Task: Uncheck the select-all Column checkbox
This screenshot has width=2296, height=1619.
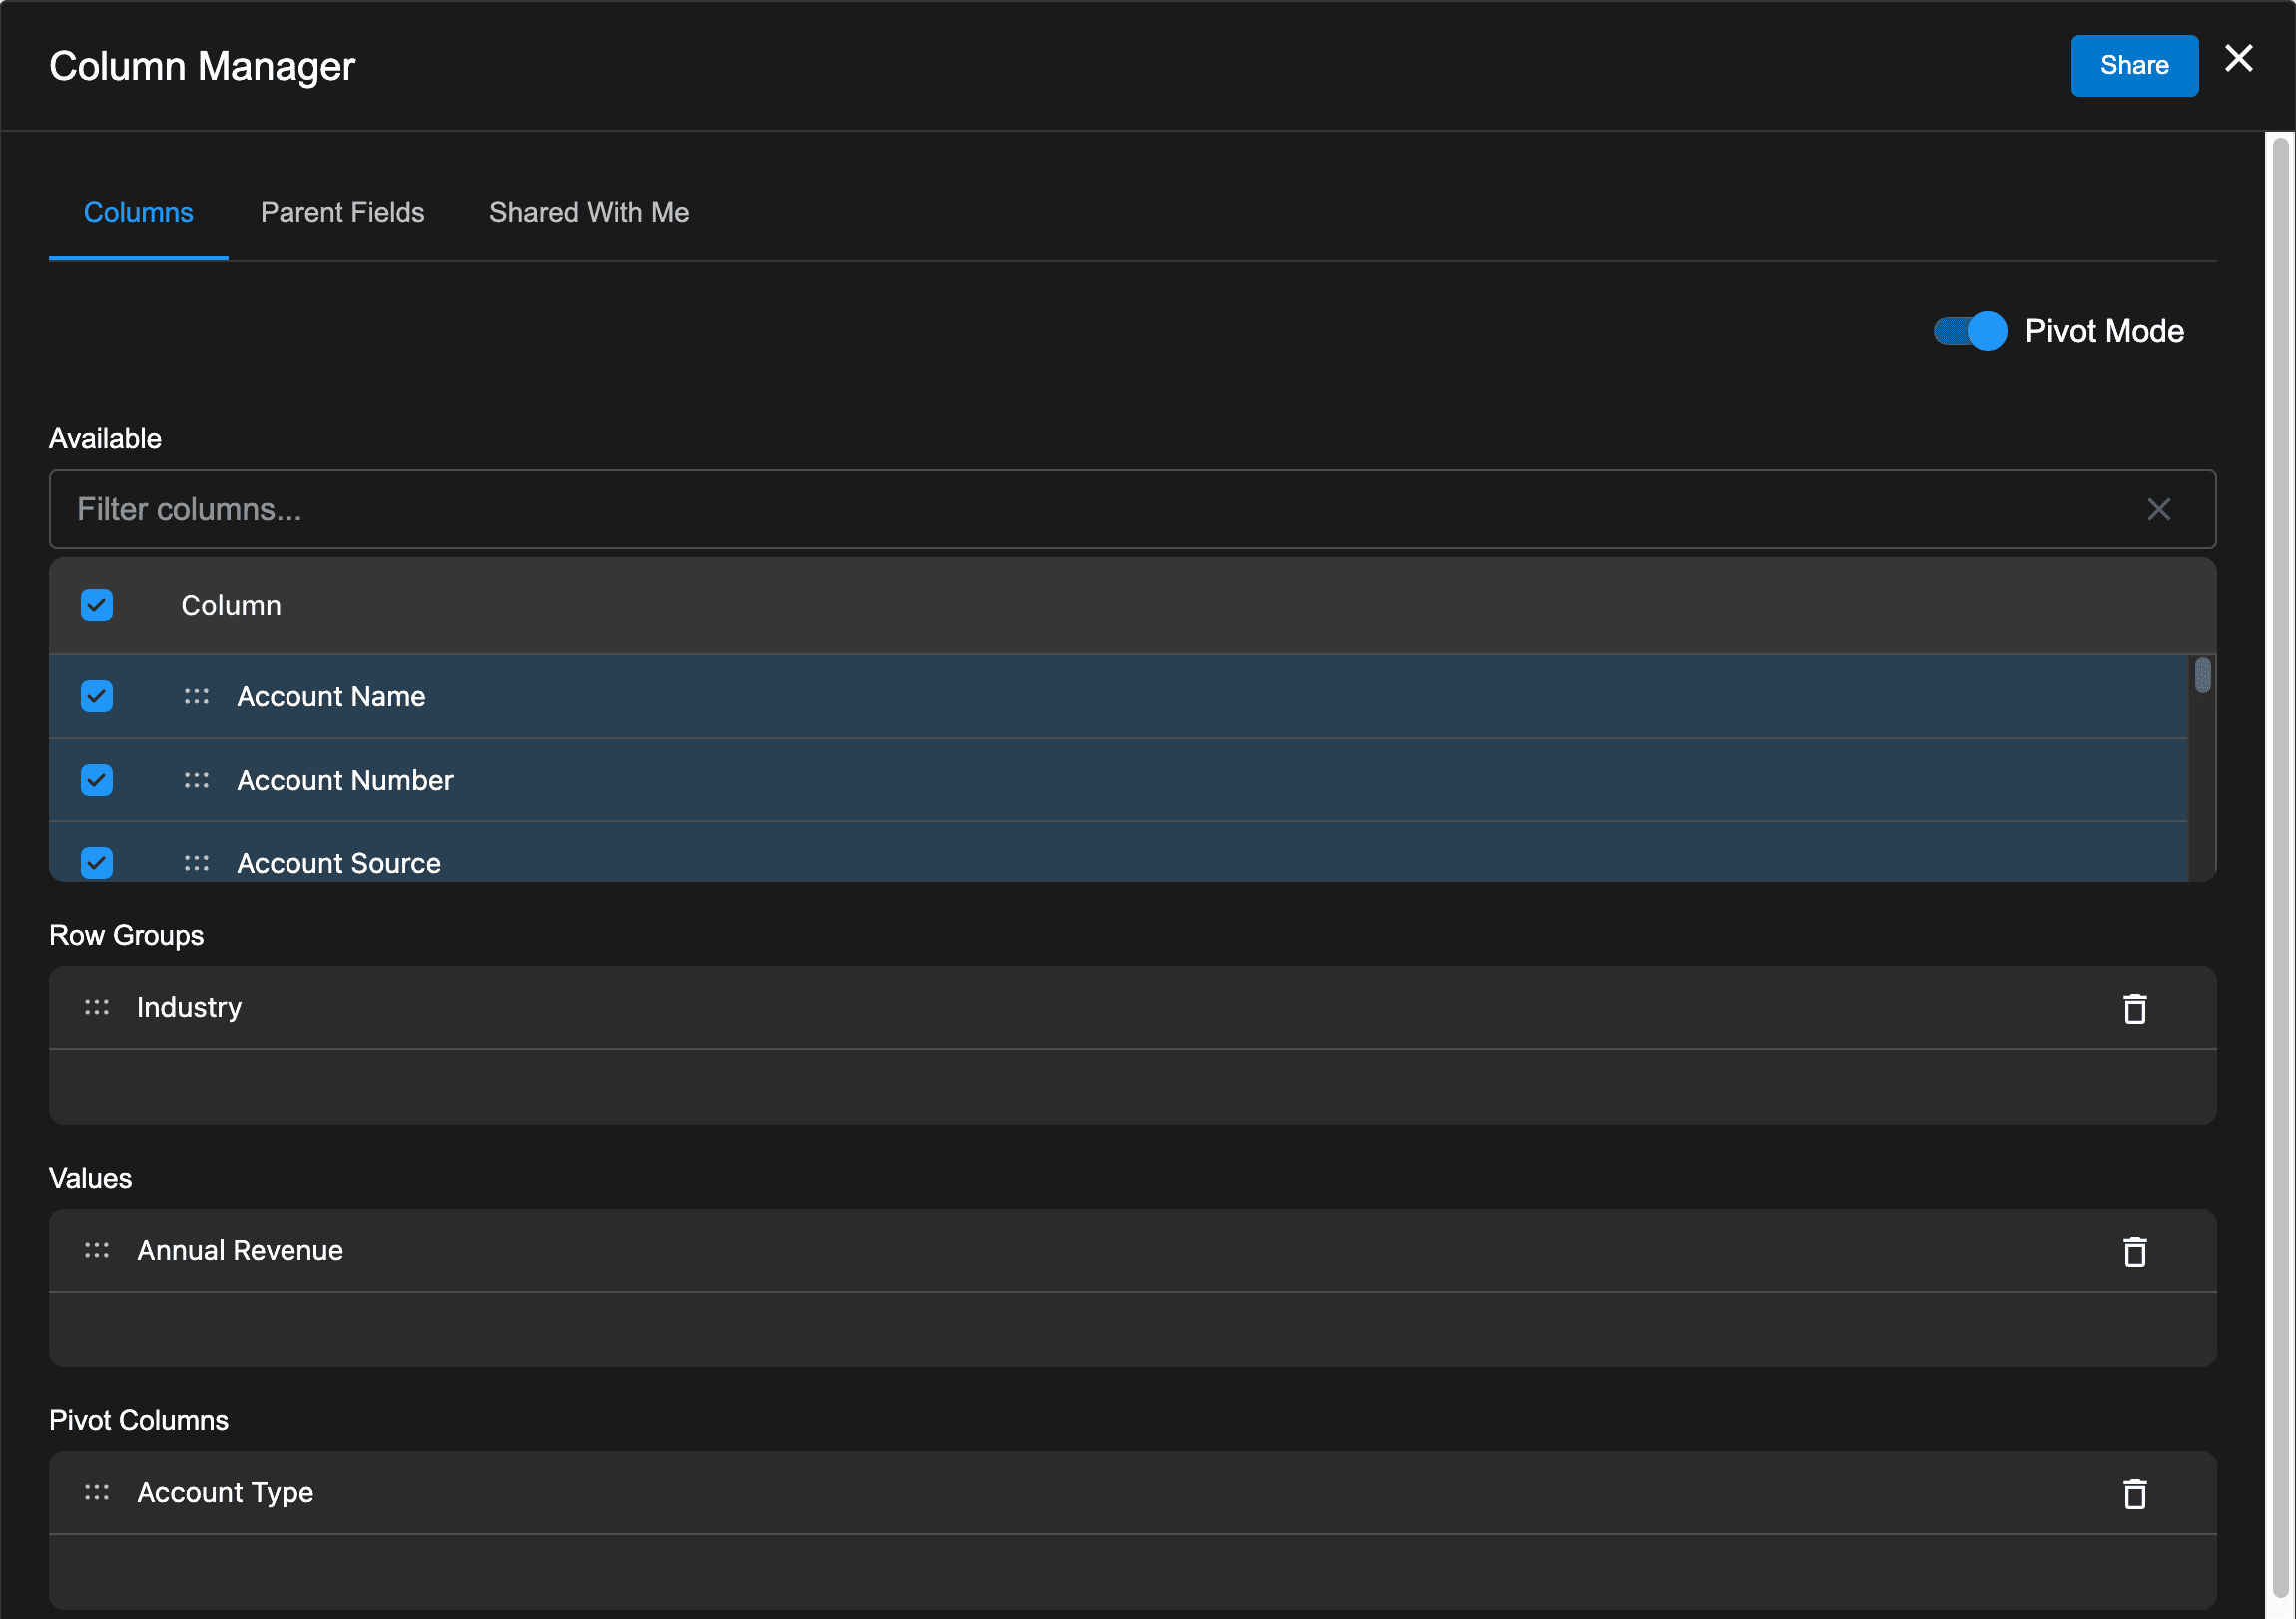Action: [97, 605]
